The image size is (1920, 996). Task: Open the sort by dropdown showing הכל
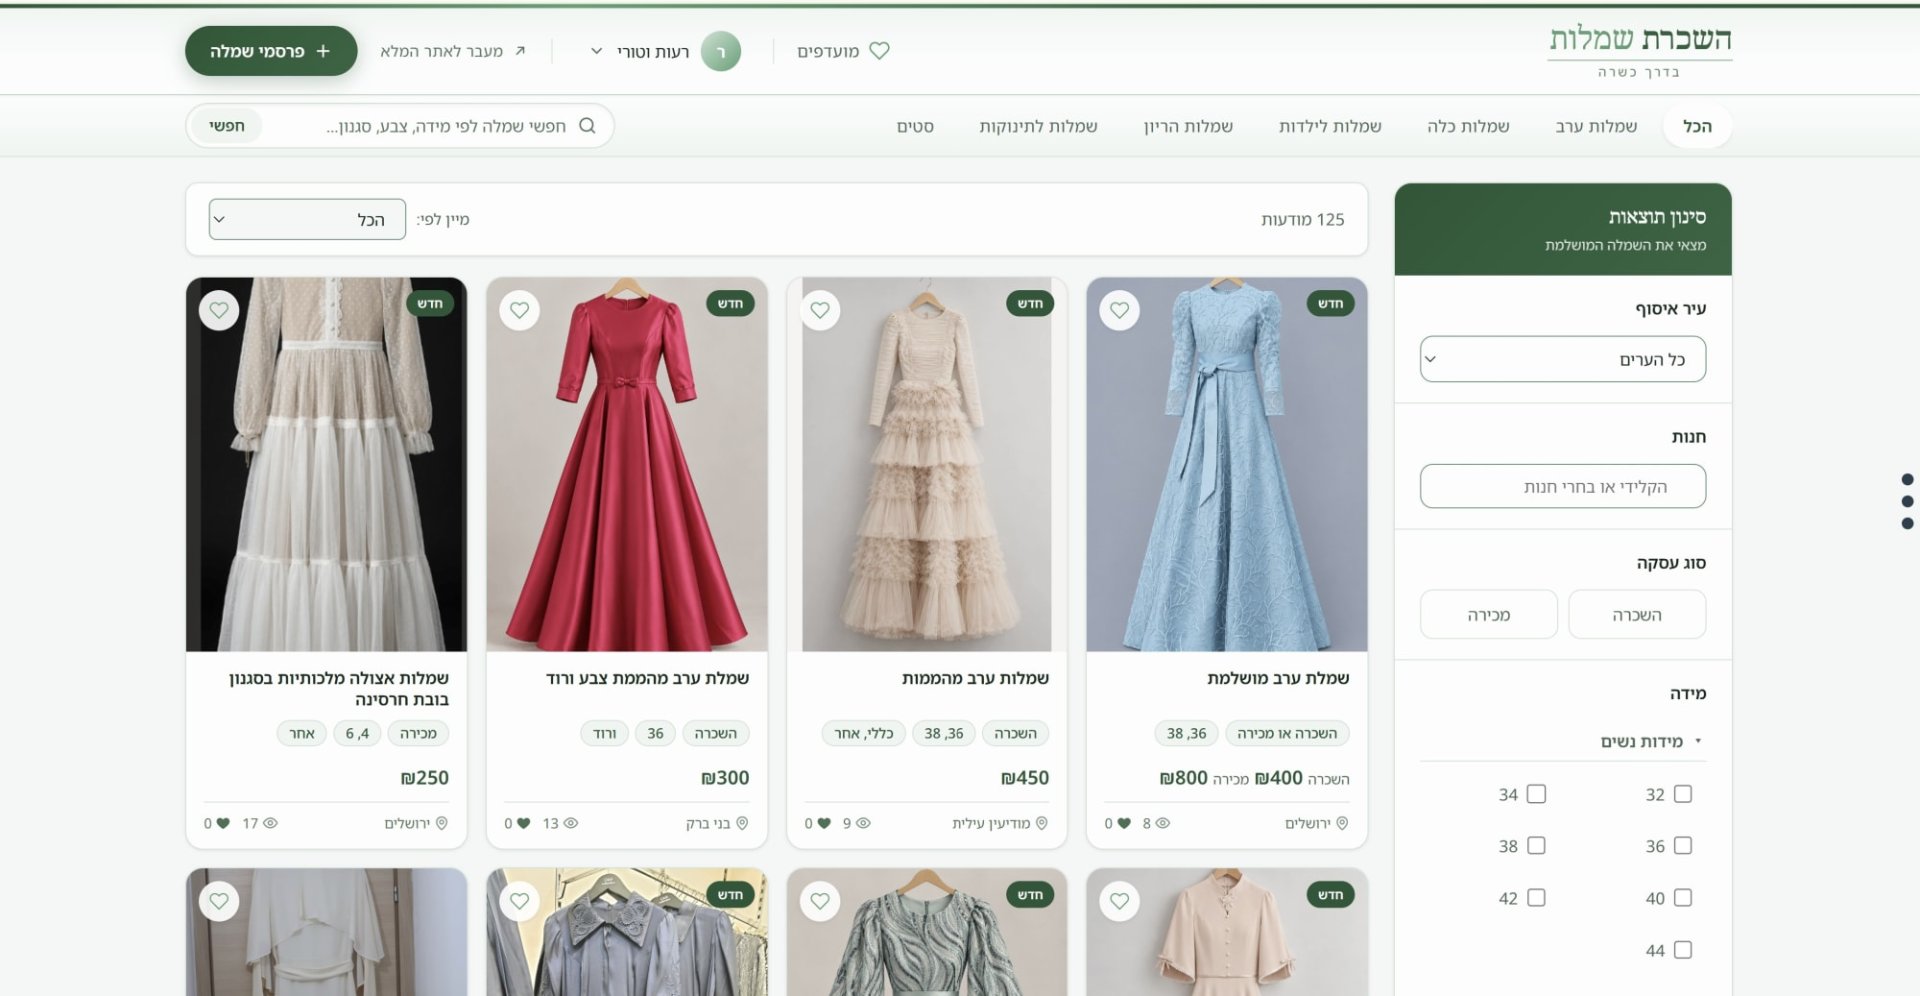307,219
